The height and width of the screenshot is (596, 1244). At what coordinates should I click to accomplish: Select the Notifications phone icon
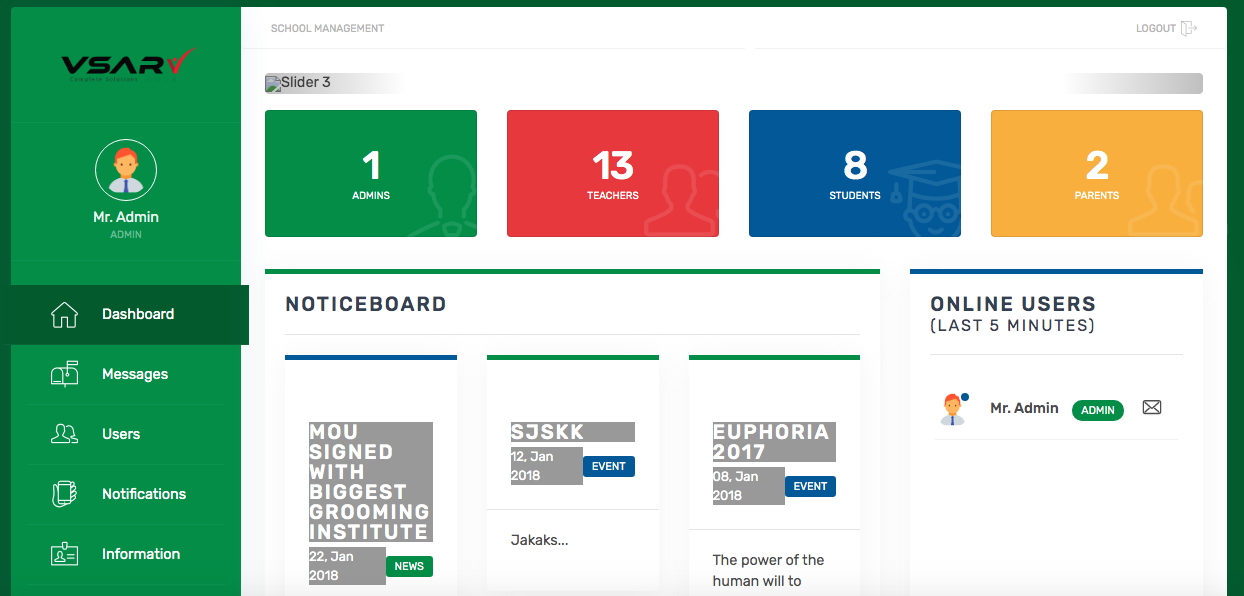(x=64, y=494)
